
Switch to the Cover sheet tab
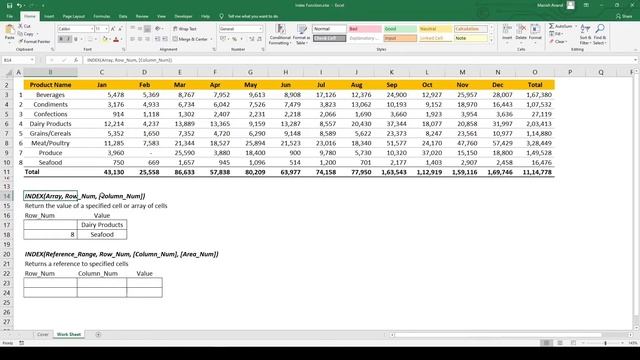42,334
